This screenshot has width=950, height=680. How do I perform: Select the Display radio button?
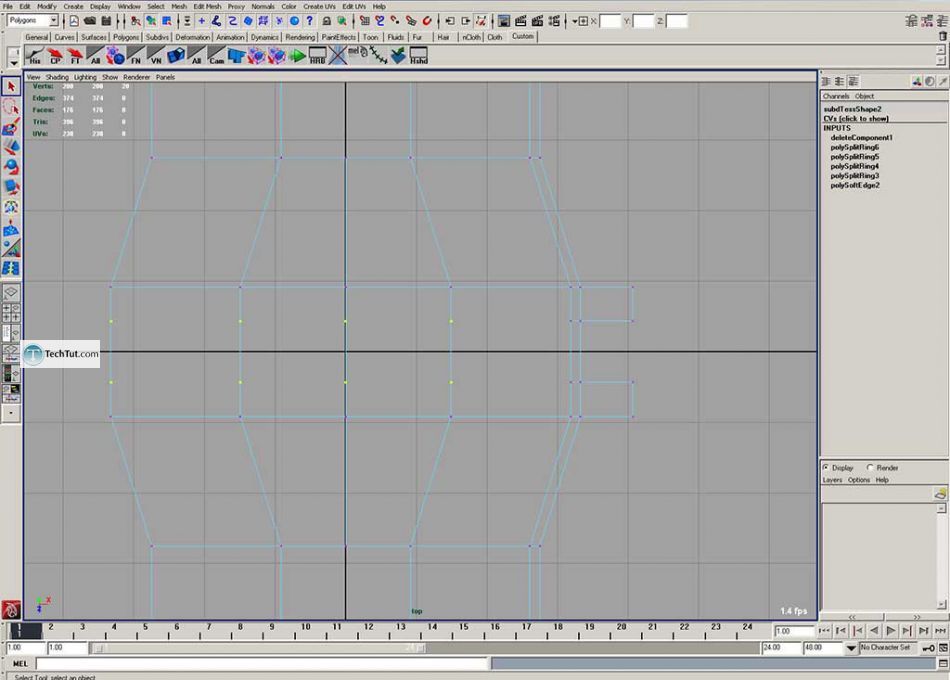pos(826,467)
